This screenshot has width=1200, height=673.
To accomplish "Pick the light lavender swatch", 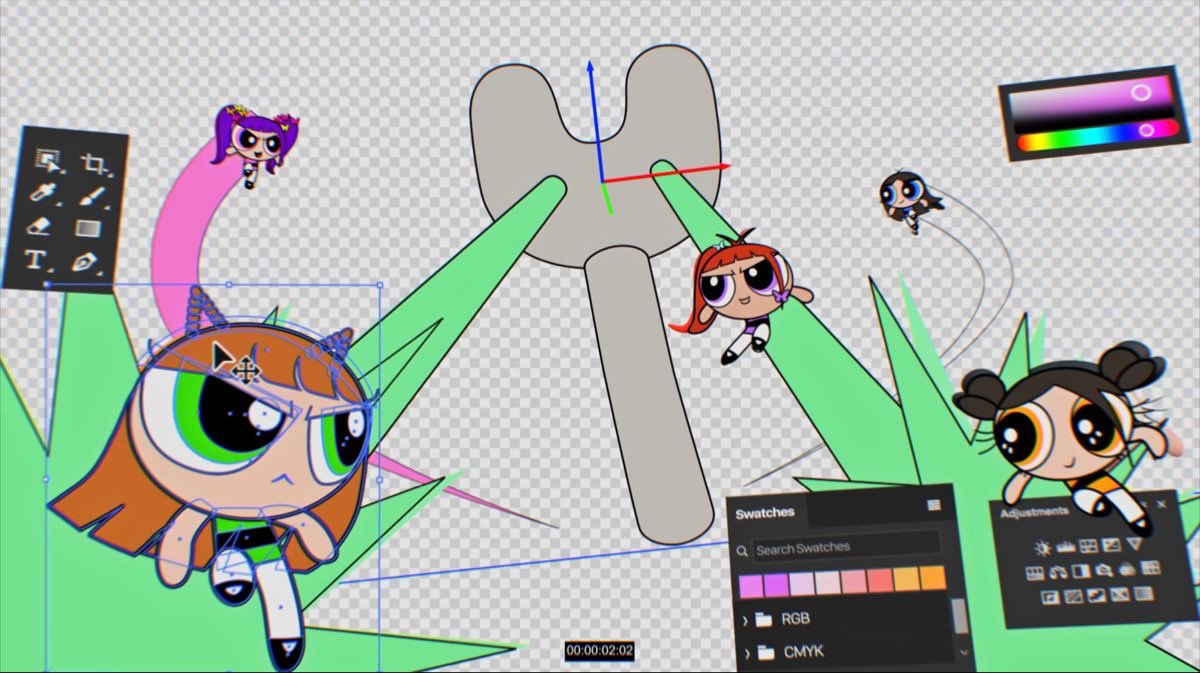I will point(802,584).
